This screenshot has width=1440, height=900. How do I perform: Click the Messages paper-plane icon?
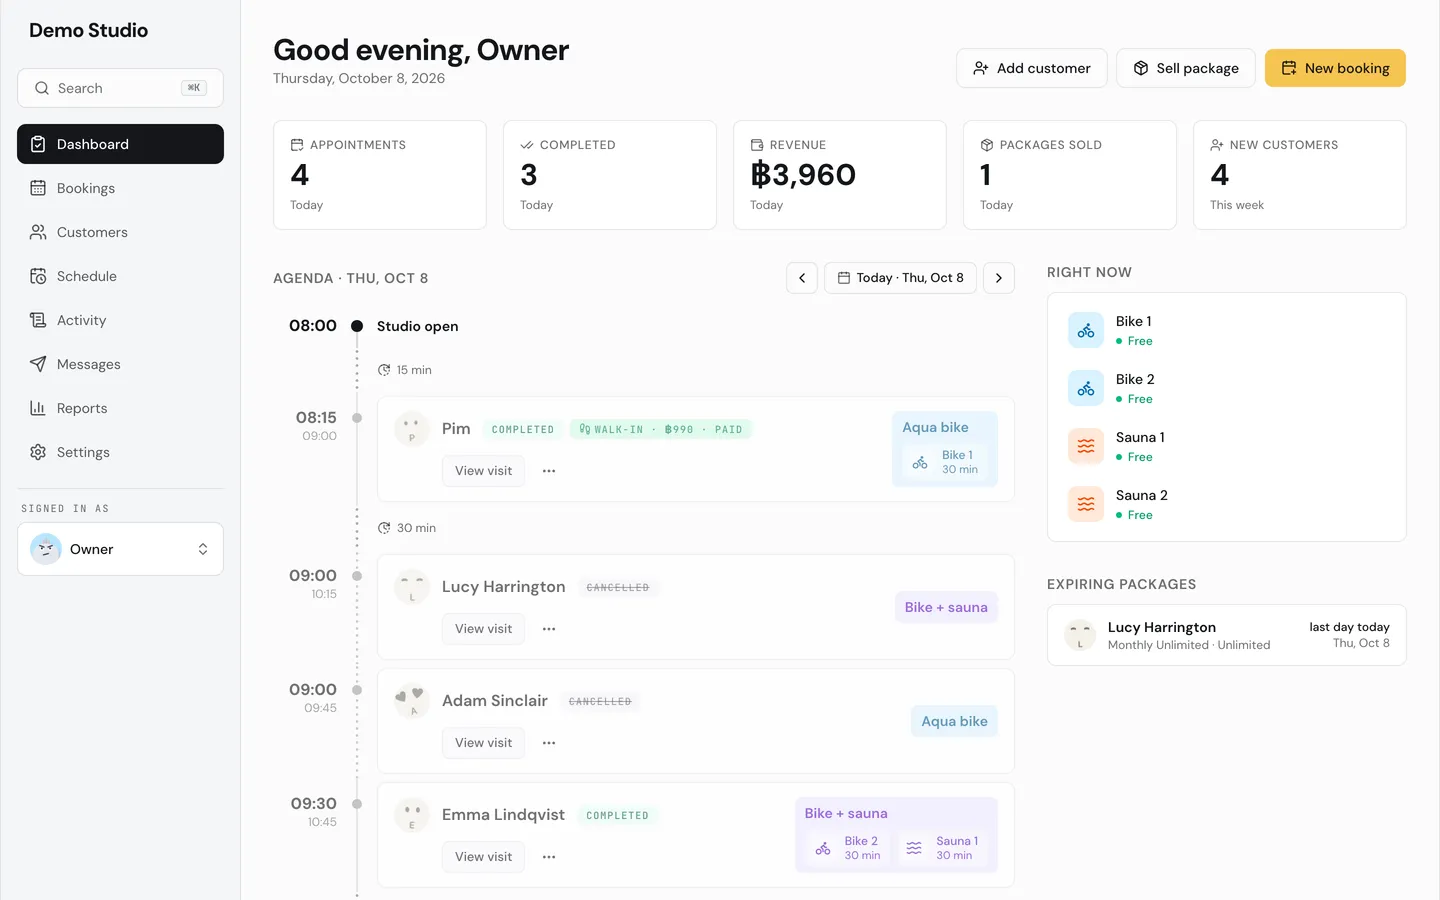coord(38,364)
